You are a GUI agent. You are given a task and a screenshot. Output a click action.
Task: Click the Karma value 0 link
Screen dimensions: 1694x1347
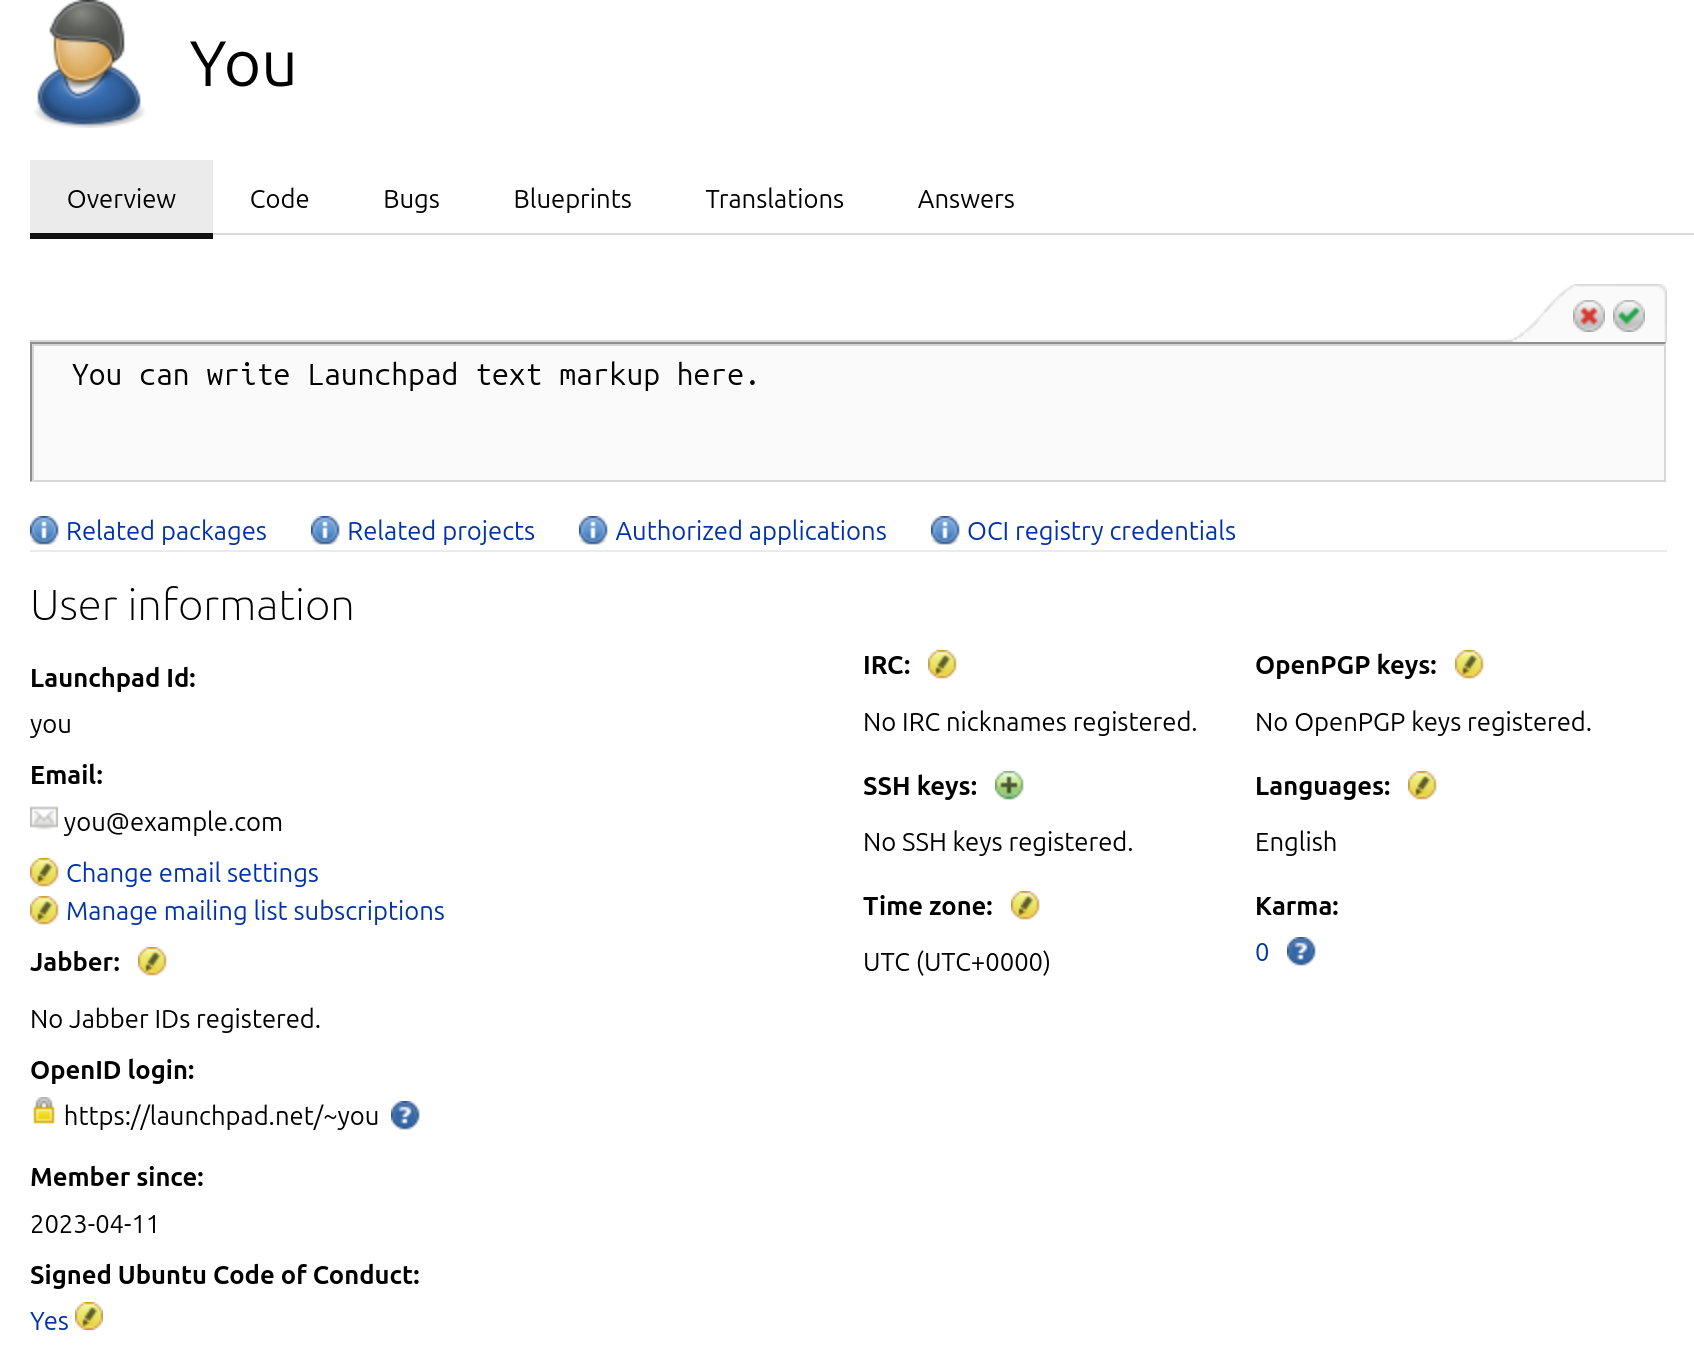1262,952
